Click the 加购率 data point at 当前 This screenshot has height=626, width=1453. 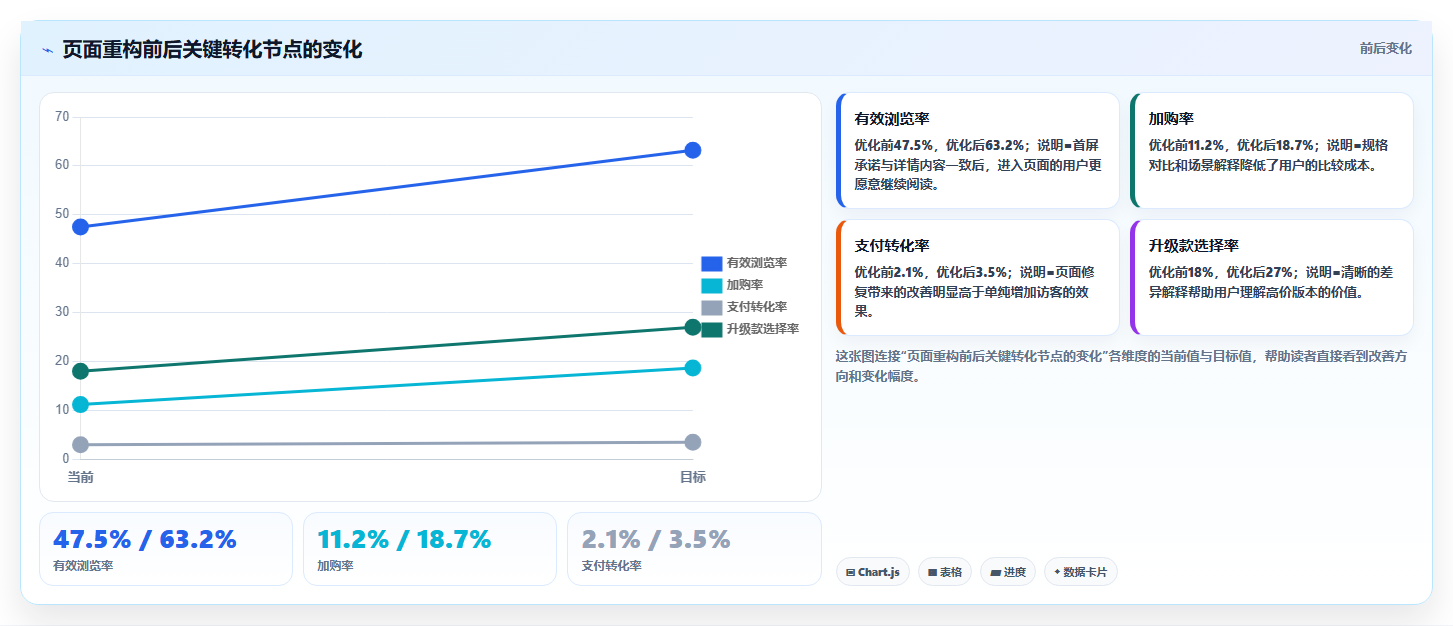pyautogui.click(x=81, y=404)
